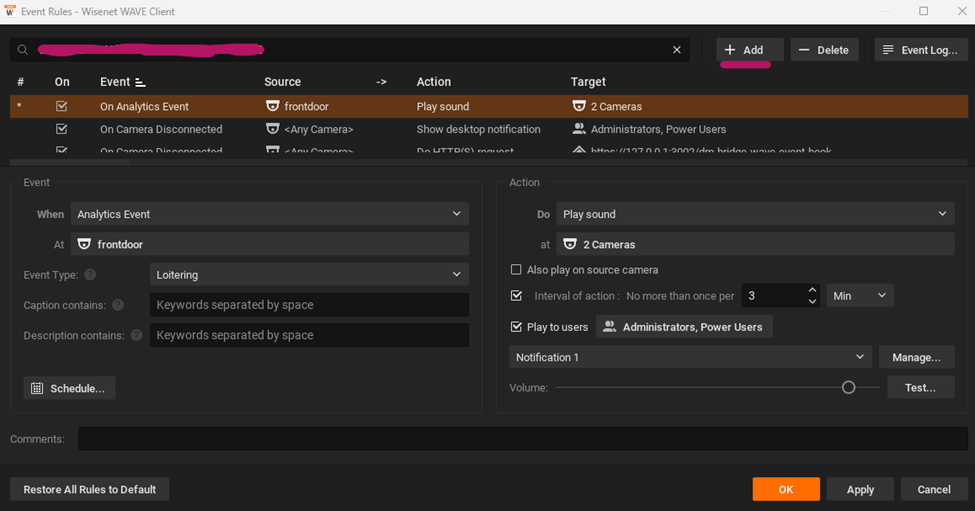Click the 2 Cameras icon in action target

570,244
